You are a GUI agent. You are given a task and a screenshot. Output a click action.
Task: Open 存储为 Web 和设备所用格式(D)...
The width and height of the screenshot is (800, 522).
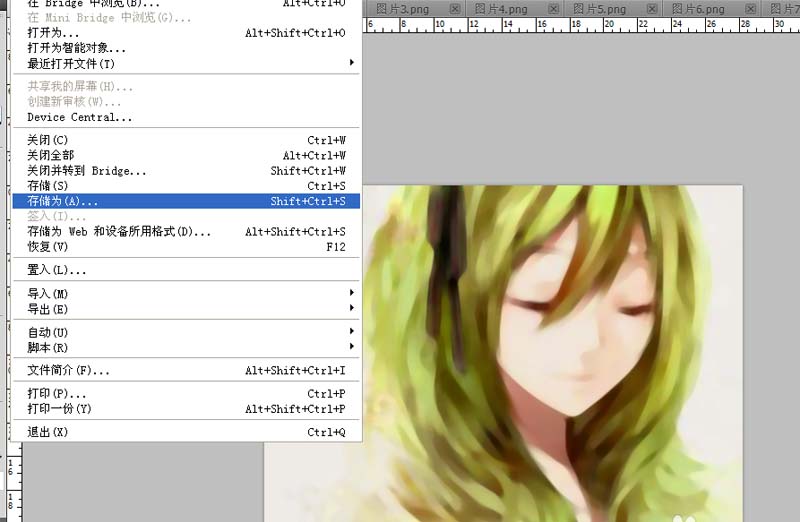click(186, 232)
